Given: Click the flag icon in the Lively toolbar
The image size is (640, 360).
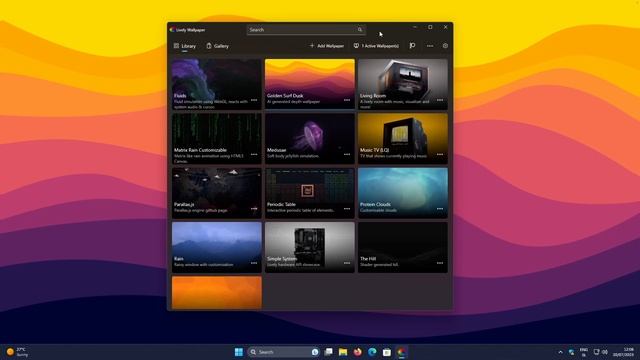Looking at the screenshot, I should coord(412,46).
